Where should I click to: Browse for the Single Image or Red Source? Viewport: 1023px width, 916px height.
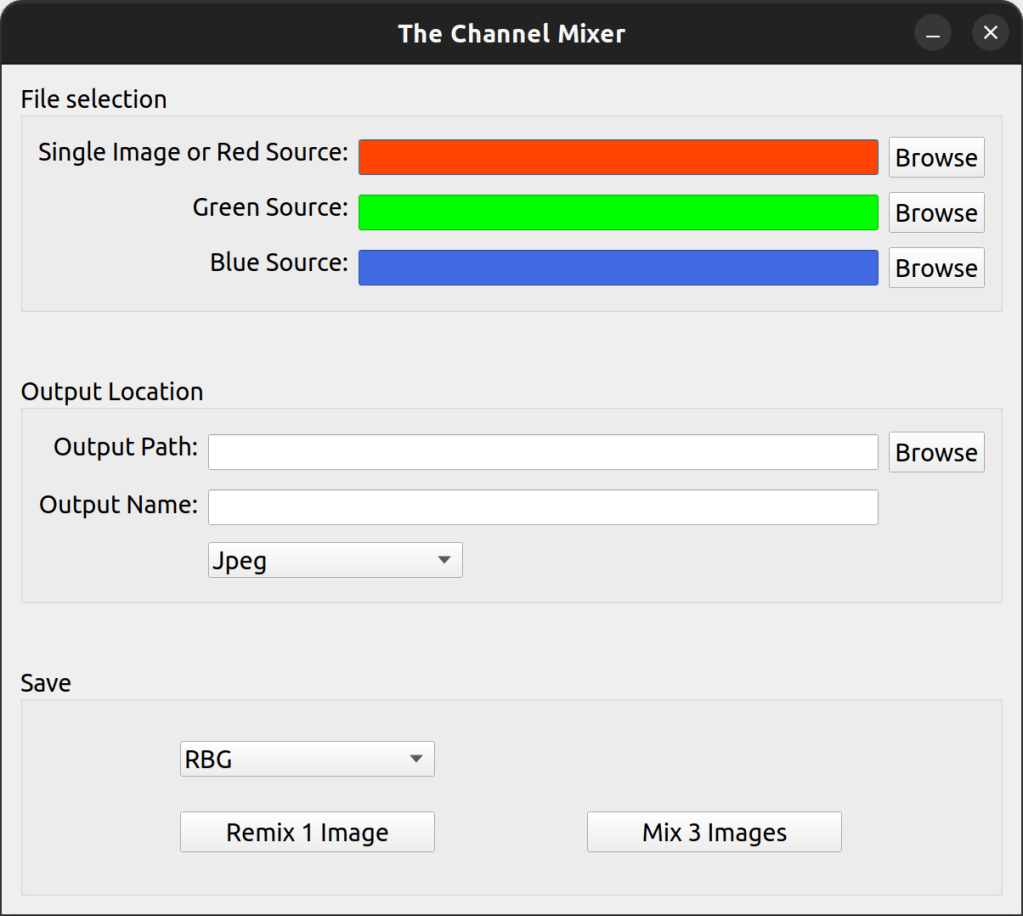point(936,157)
